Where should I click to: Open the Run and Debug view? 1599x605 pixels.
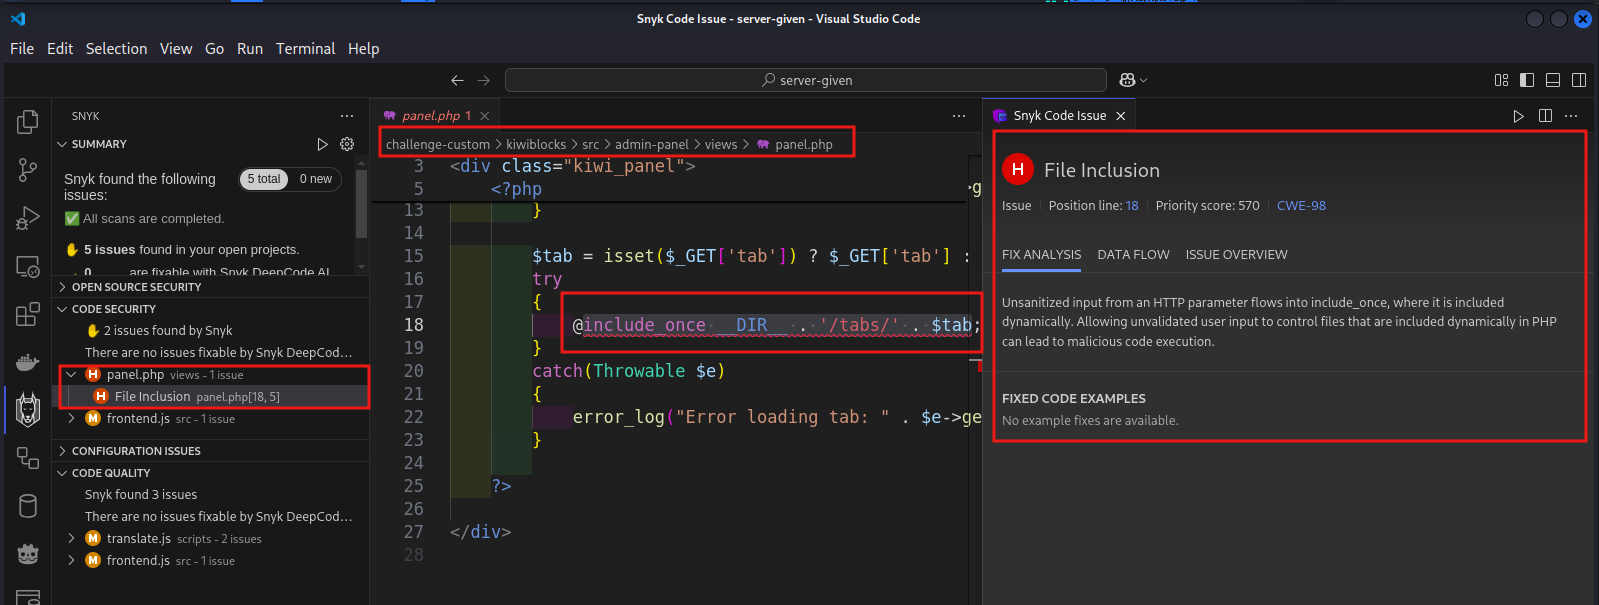click(x=28, y=218)
